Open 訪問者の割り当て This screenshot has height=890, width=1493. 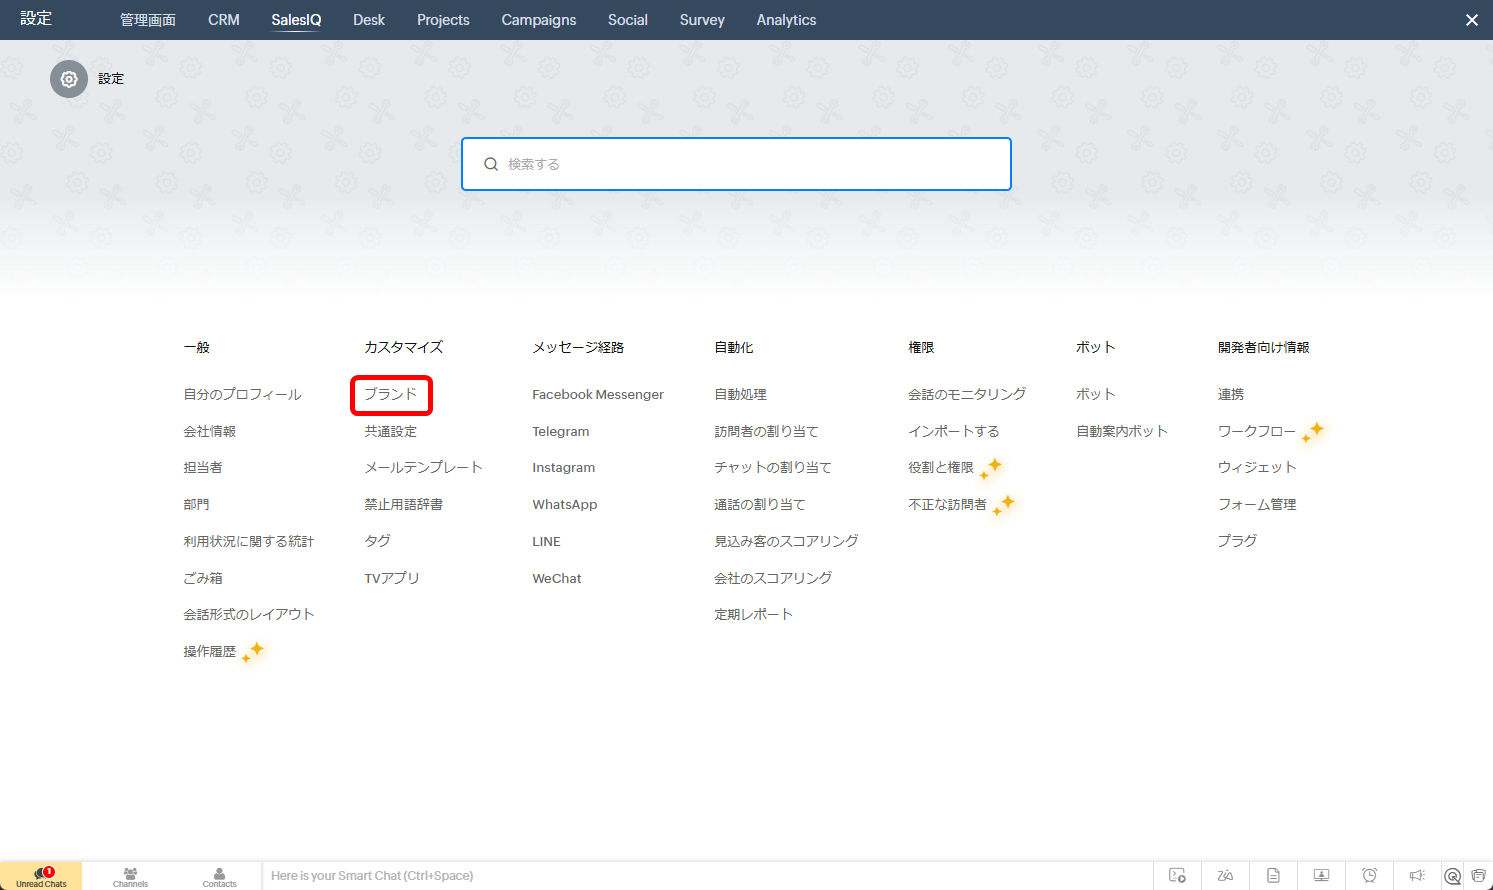(x=767, y=431)
